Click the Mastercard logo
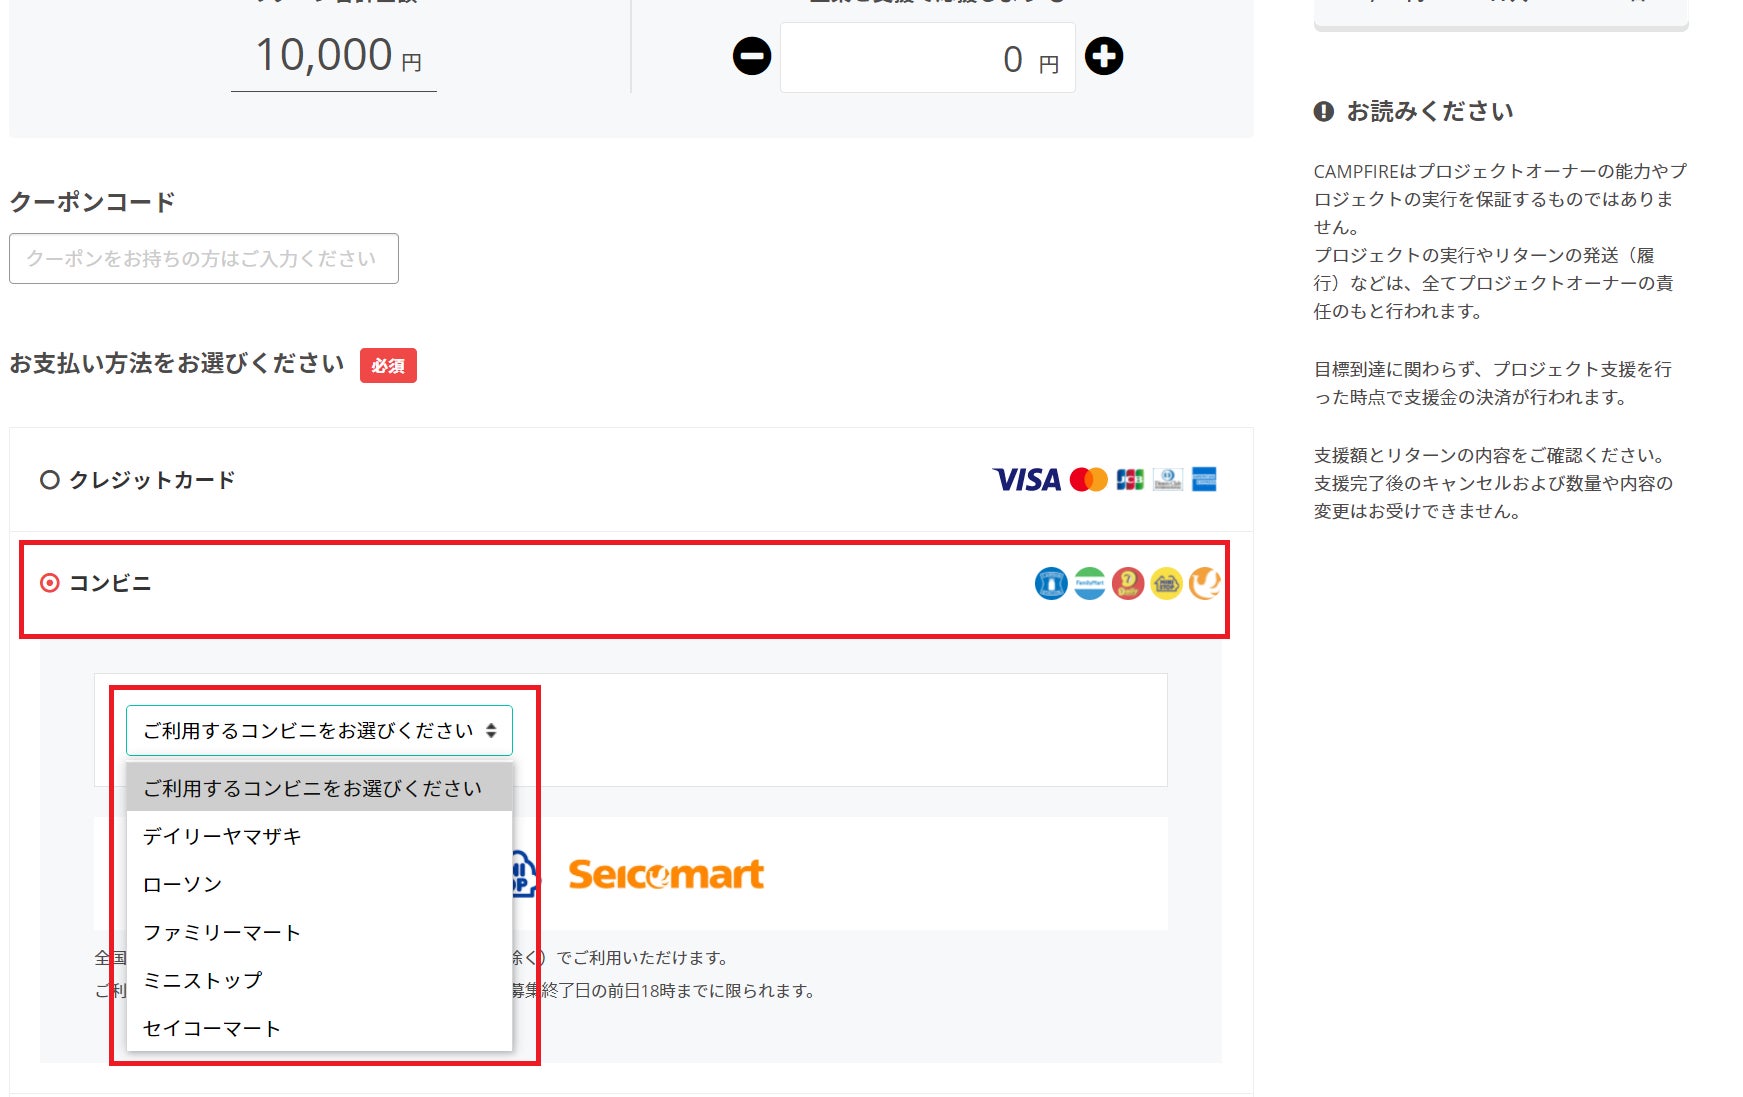Screen dimensions: 1743x1097 click(1088, 480)
